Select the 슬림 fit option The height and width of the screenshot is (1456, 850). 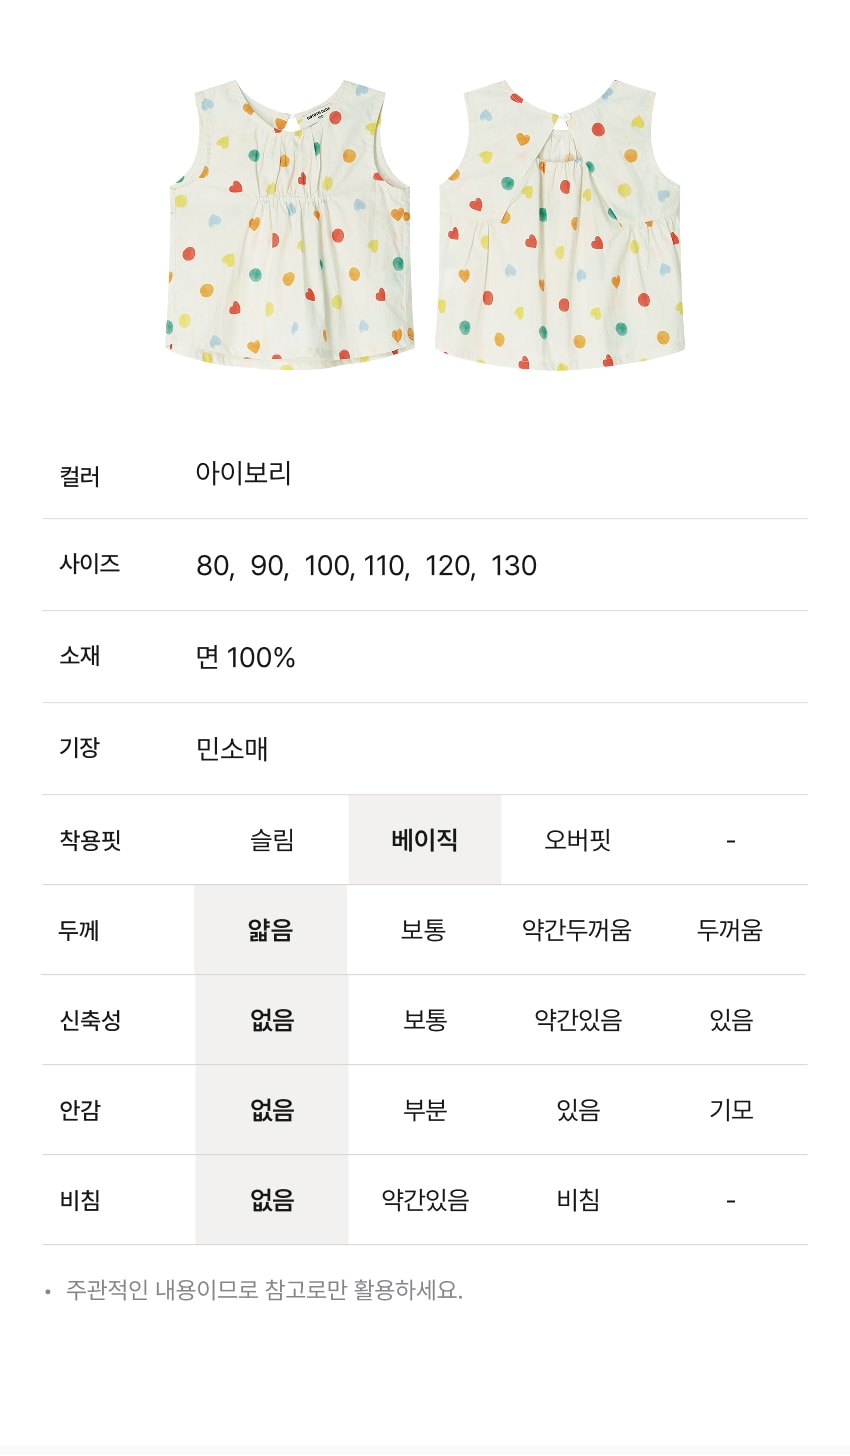click(x=272, y=840)
